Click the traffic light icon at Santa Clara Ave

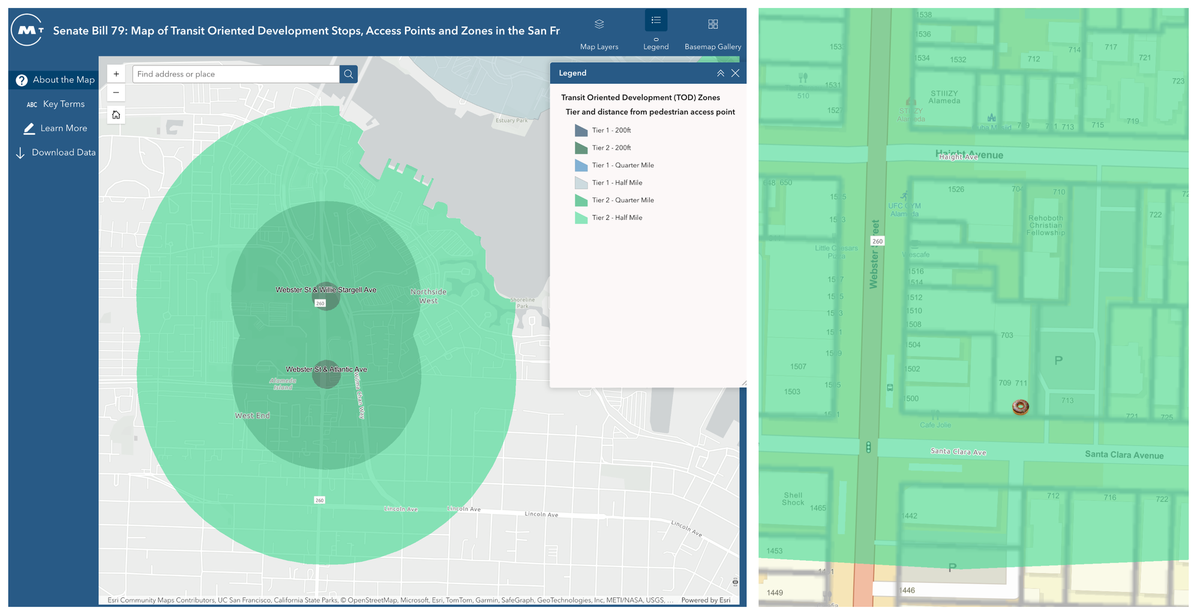(x=869, y=447)
